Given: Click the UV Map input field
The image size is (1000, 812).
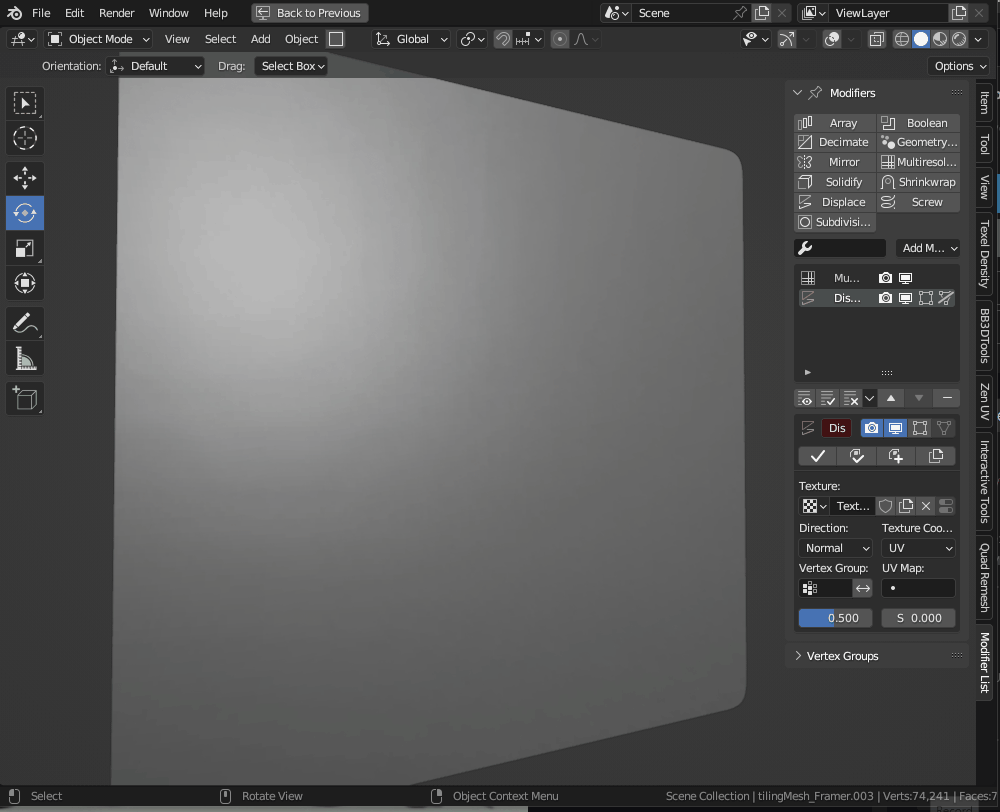Looking at the screenshot, I should point(918,588).
